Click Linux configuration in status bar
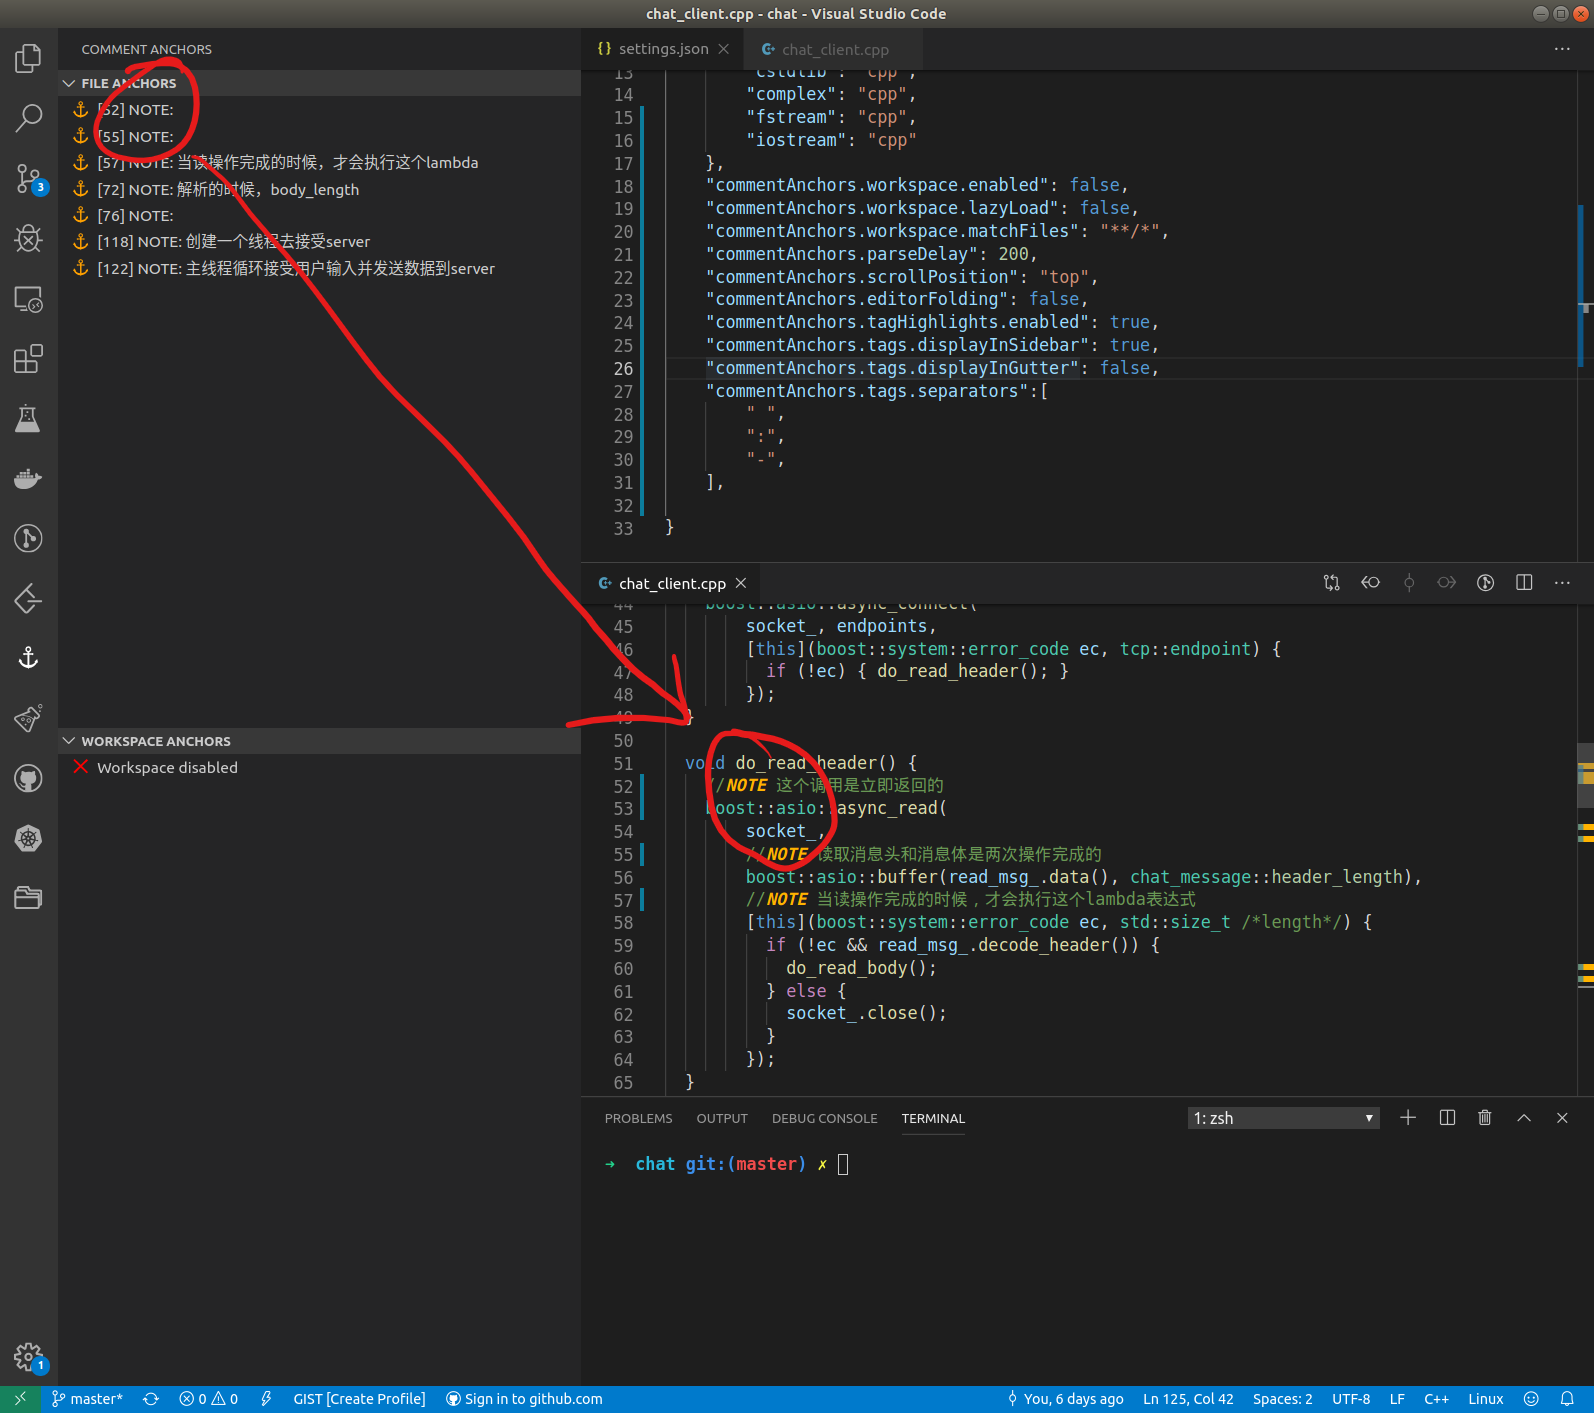Image resolution: width=1594 pixels, height=1413 pixels. point(1485,1399)
